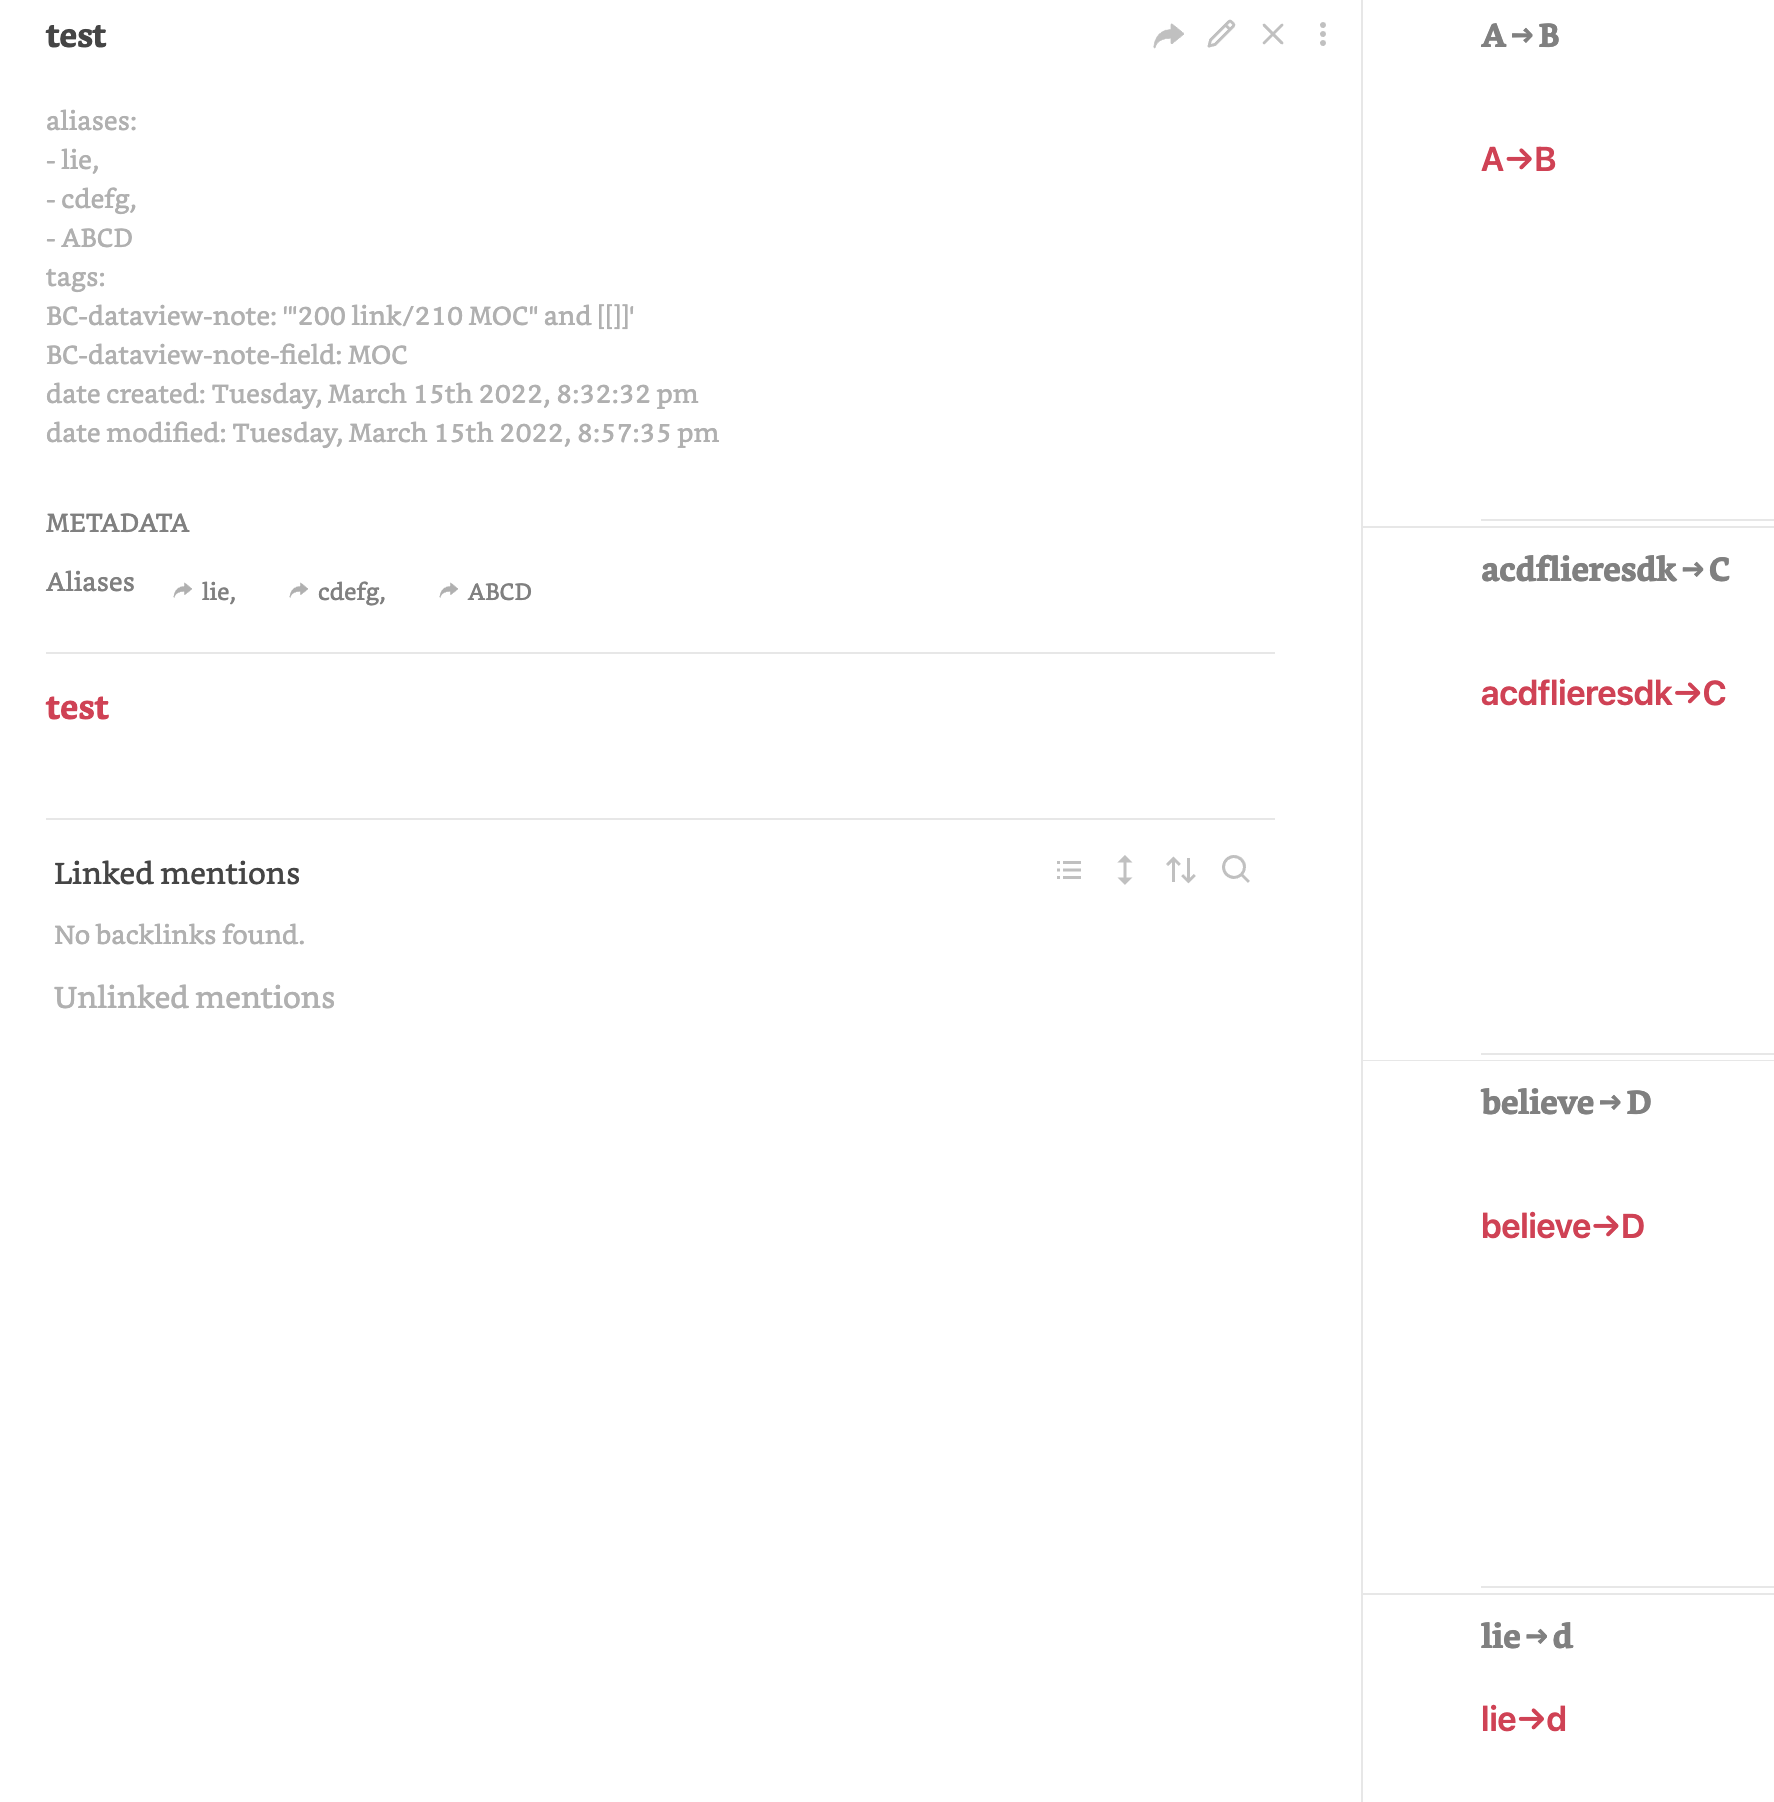Open the red A→B link
This screenshot has height=1802, width=1774.
point(1518,160)
